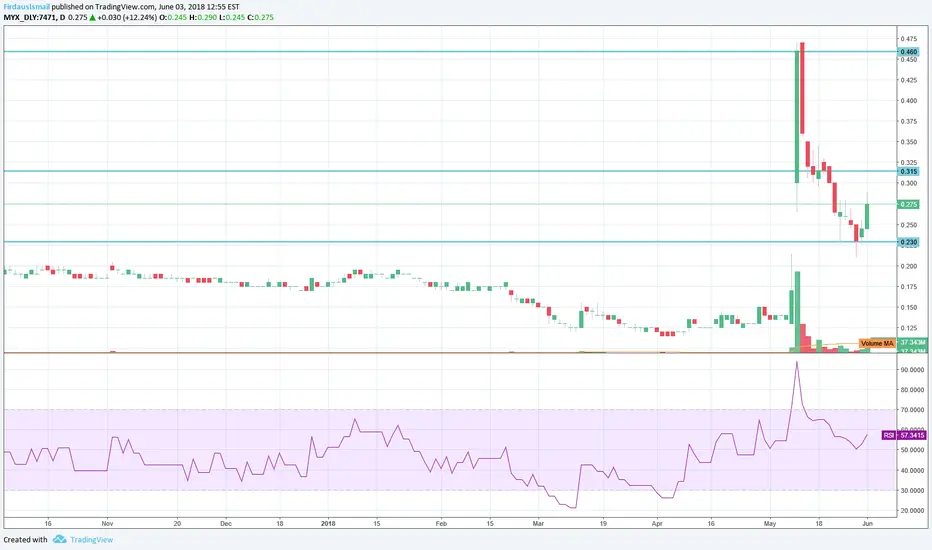Click the 0.460 price level label

tap(908, 52)
